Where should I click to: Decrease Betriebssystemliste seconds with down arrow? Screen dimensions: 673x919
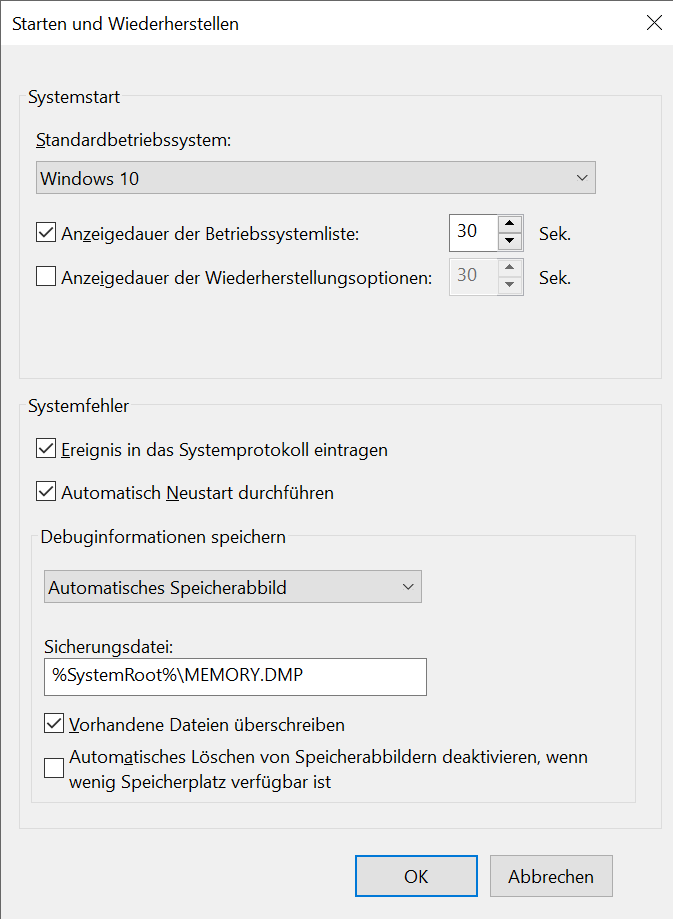pos(510,241)
